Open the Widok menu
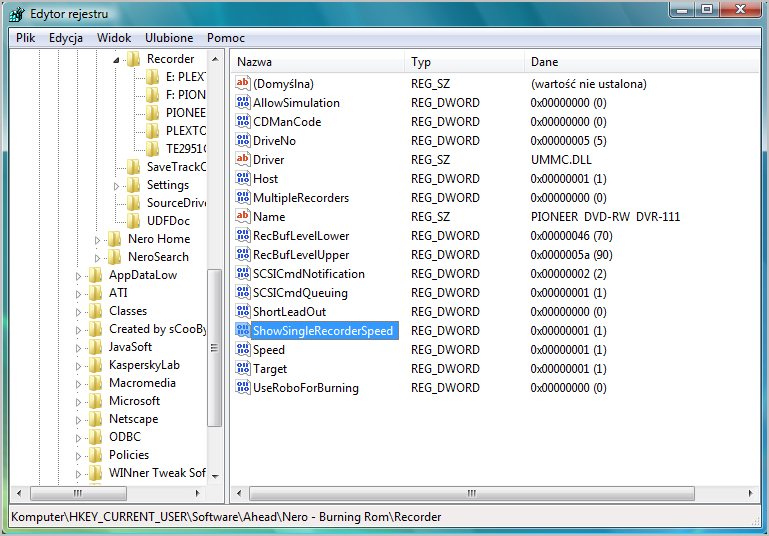 point(114,38)
